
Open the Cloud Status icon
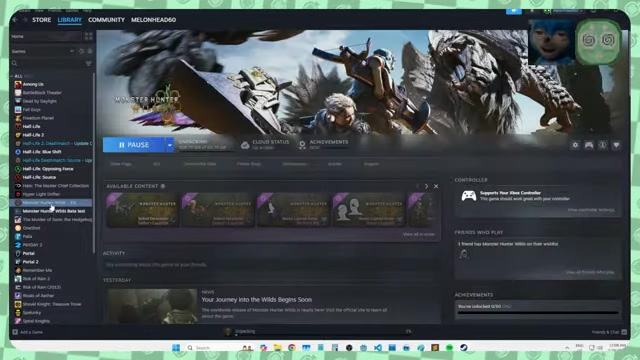click(x=245, y=145)
